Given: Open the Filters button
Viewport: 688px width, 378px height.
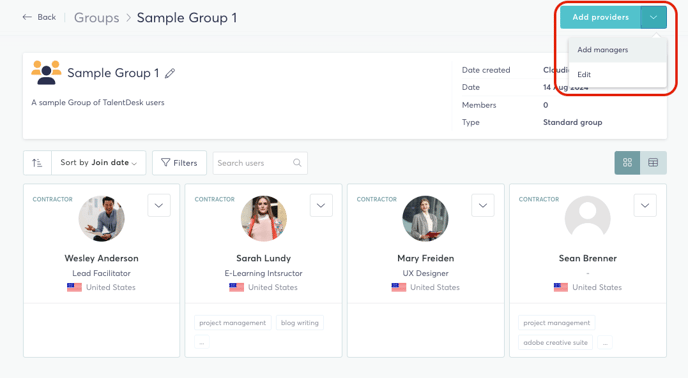Looking at the screenshot, I should pyautogui.click(x=179, y=163).
